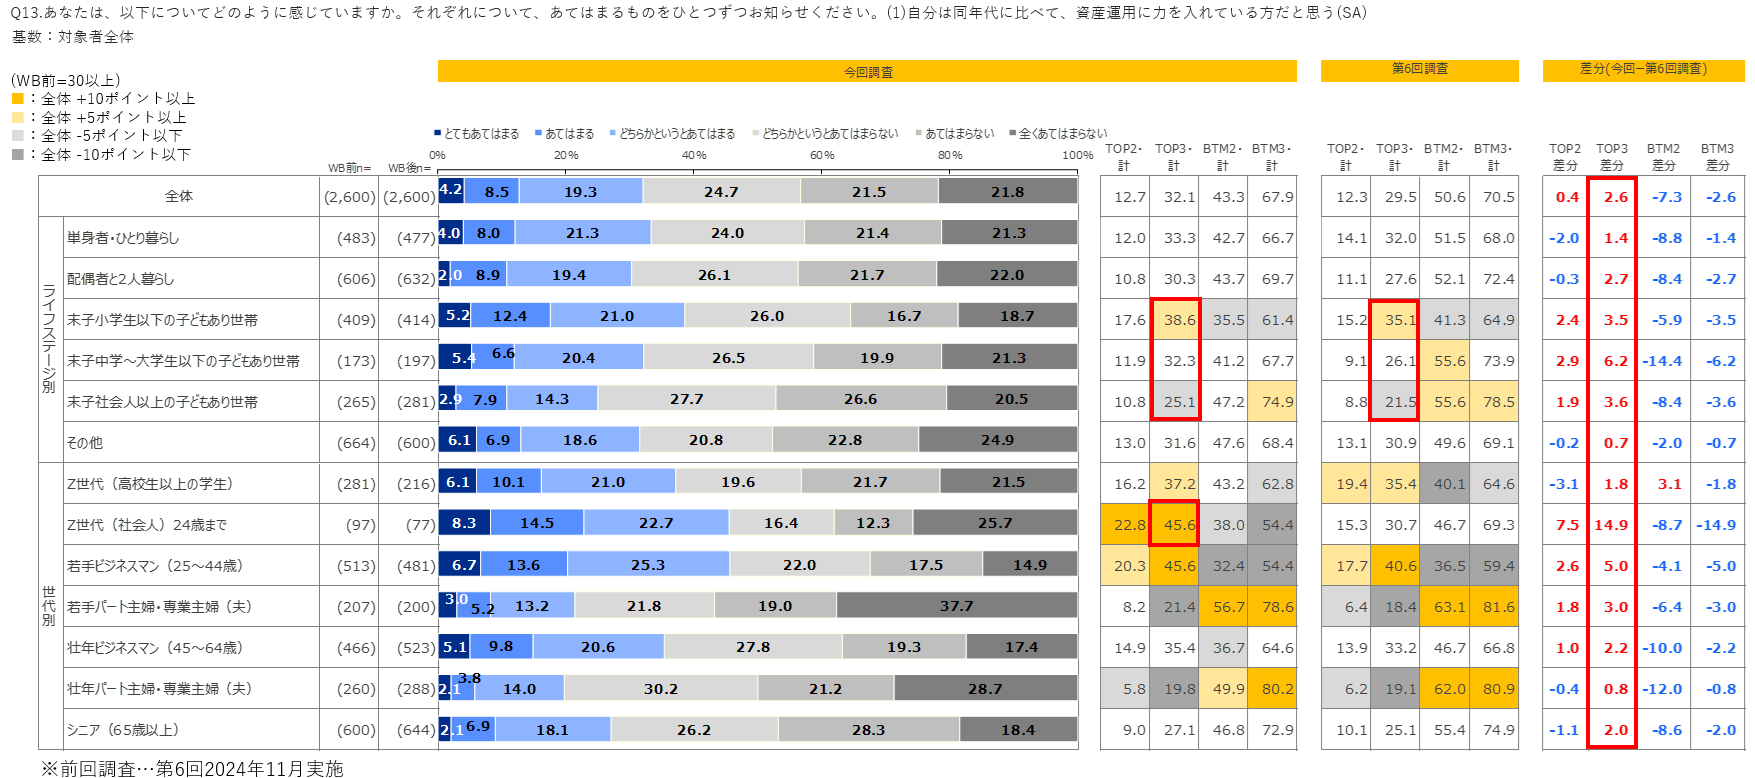The height and width of the screenshot is (778, 1755).
Task: Click the とてもあてはまる legend marker
Action: point(438,133)
